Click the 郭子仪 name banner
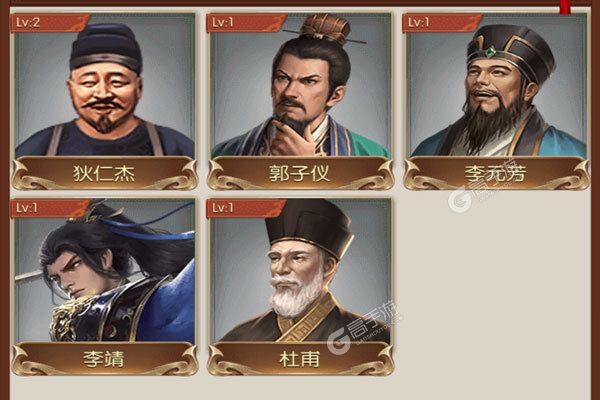The height and width of the screenshot is (400, 600). 300,173
